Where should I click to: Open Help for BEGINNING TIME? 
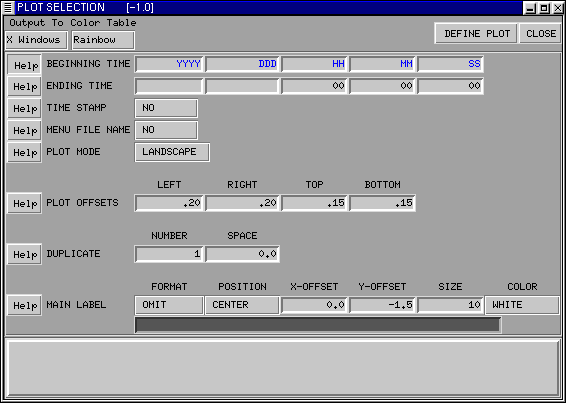coord(25,65)
